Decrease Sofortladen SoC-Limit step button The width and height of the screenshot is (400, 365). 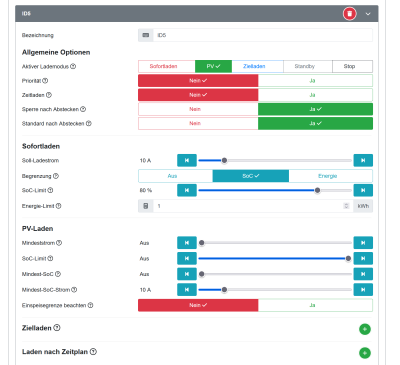coord(187,190)
